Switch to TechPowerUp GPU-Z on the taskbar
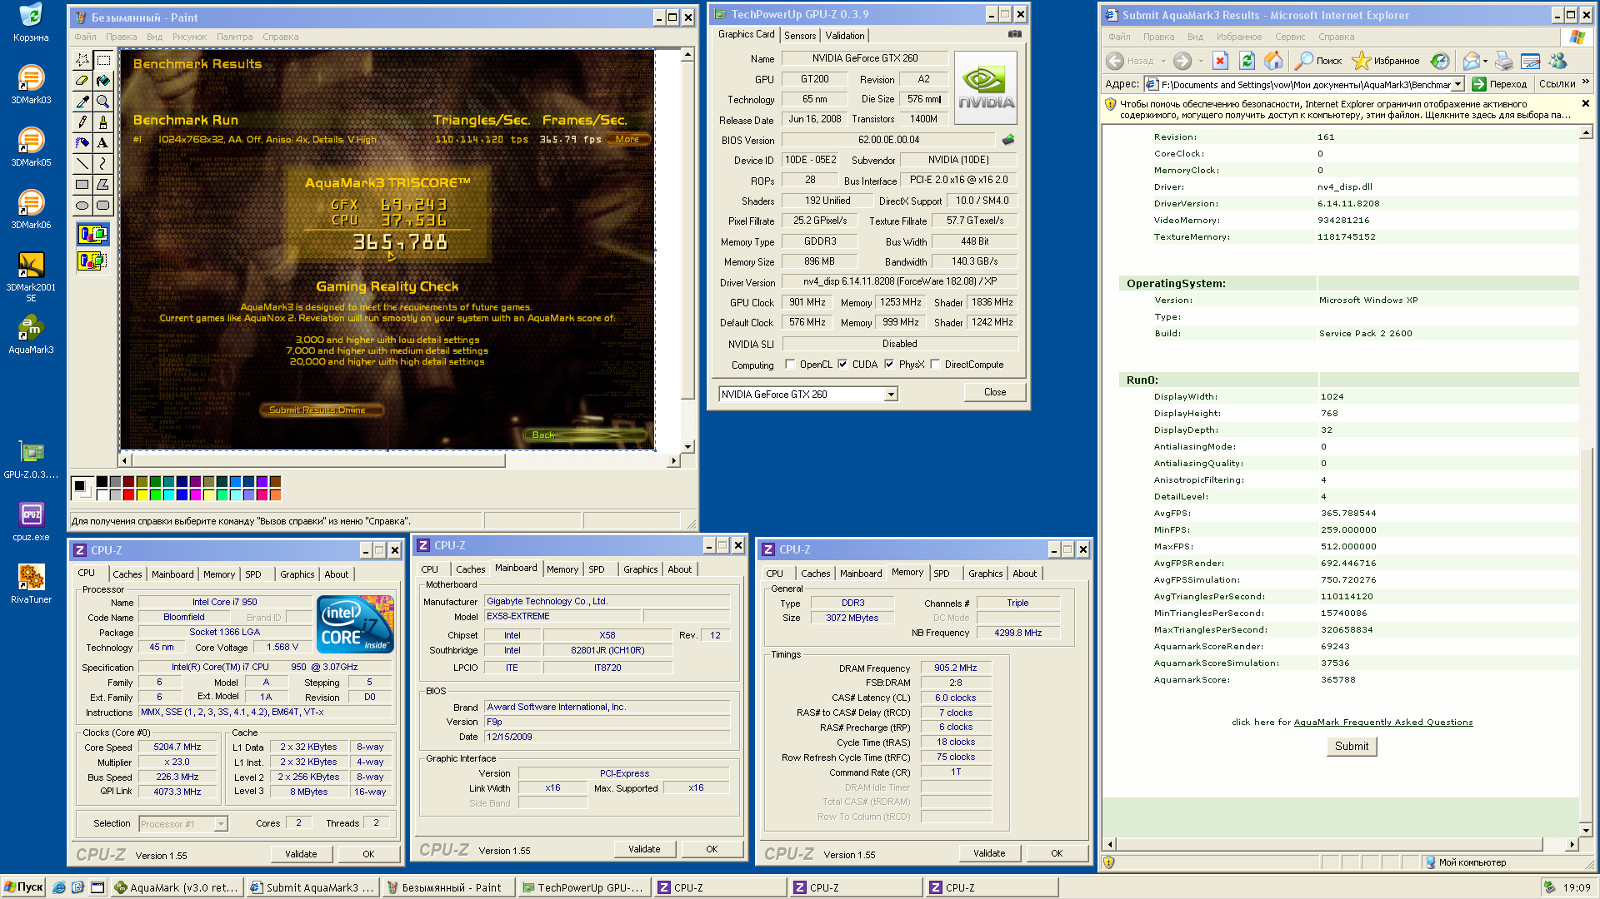 [585, 887]
